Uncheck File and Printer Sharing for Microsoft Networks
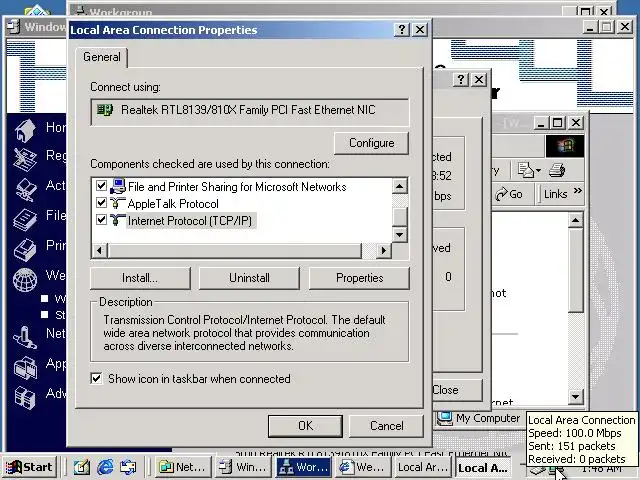The image size is (640, 480). [x=101, y=186]
